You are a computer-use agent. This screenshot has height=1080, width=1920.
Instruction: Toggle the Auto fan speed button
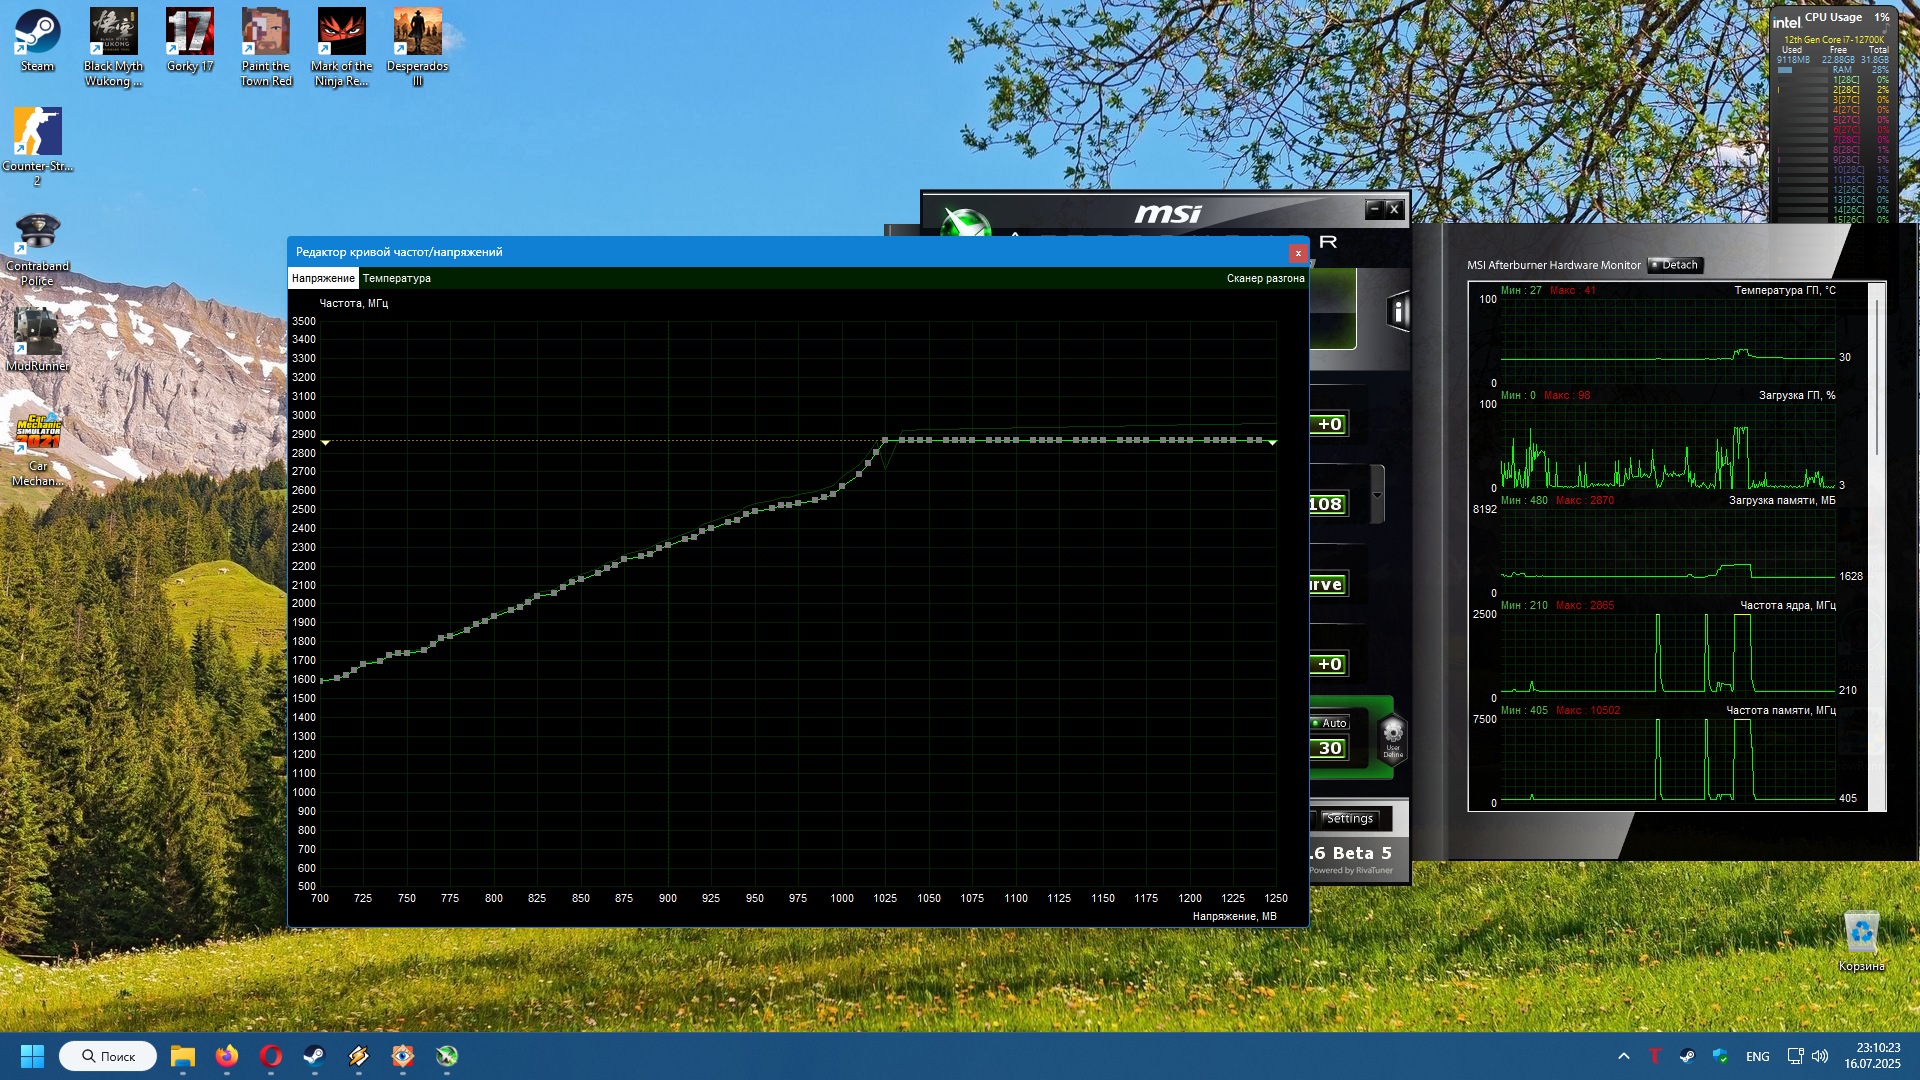coord(1330,723)
